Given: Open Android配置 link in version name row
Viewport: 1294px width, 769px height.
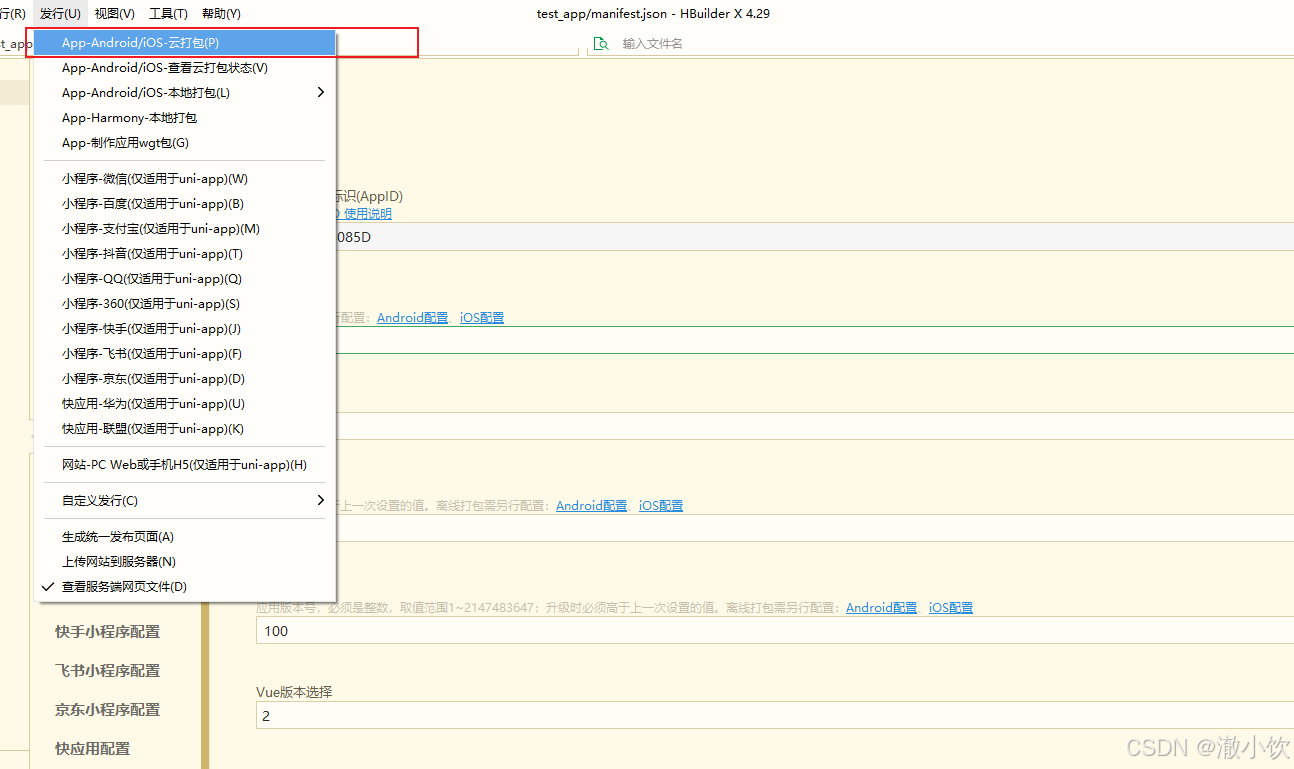Looking at the screenshot, I should [592, 506].
